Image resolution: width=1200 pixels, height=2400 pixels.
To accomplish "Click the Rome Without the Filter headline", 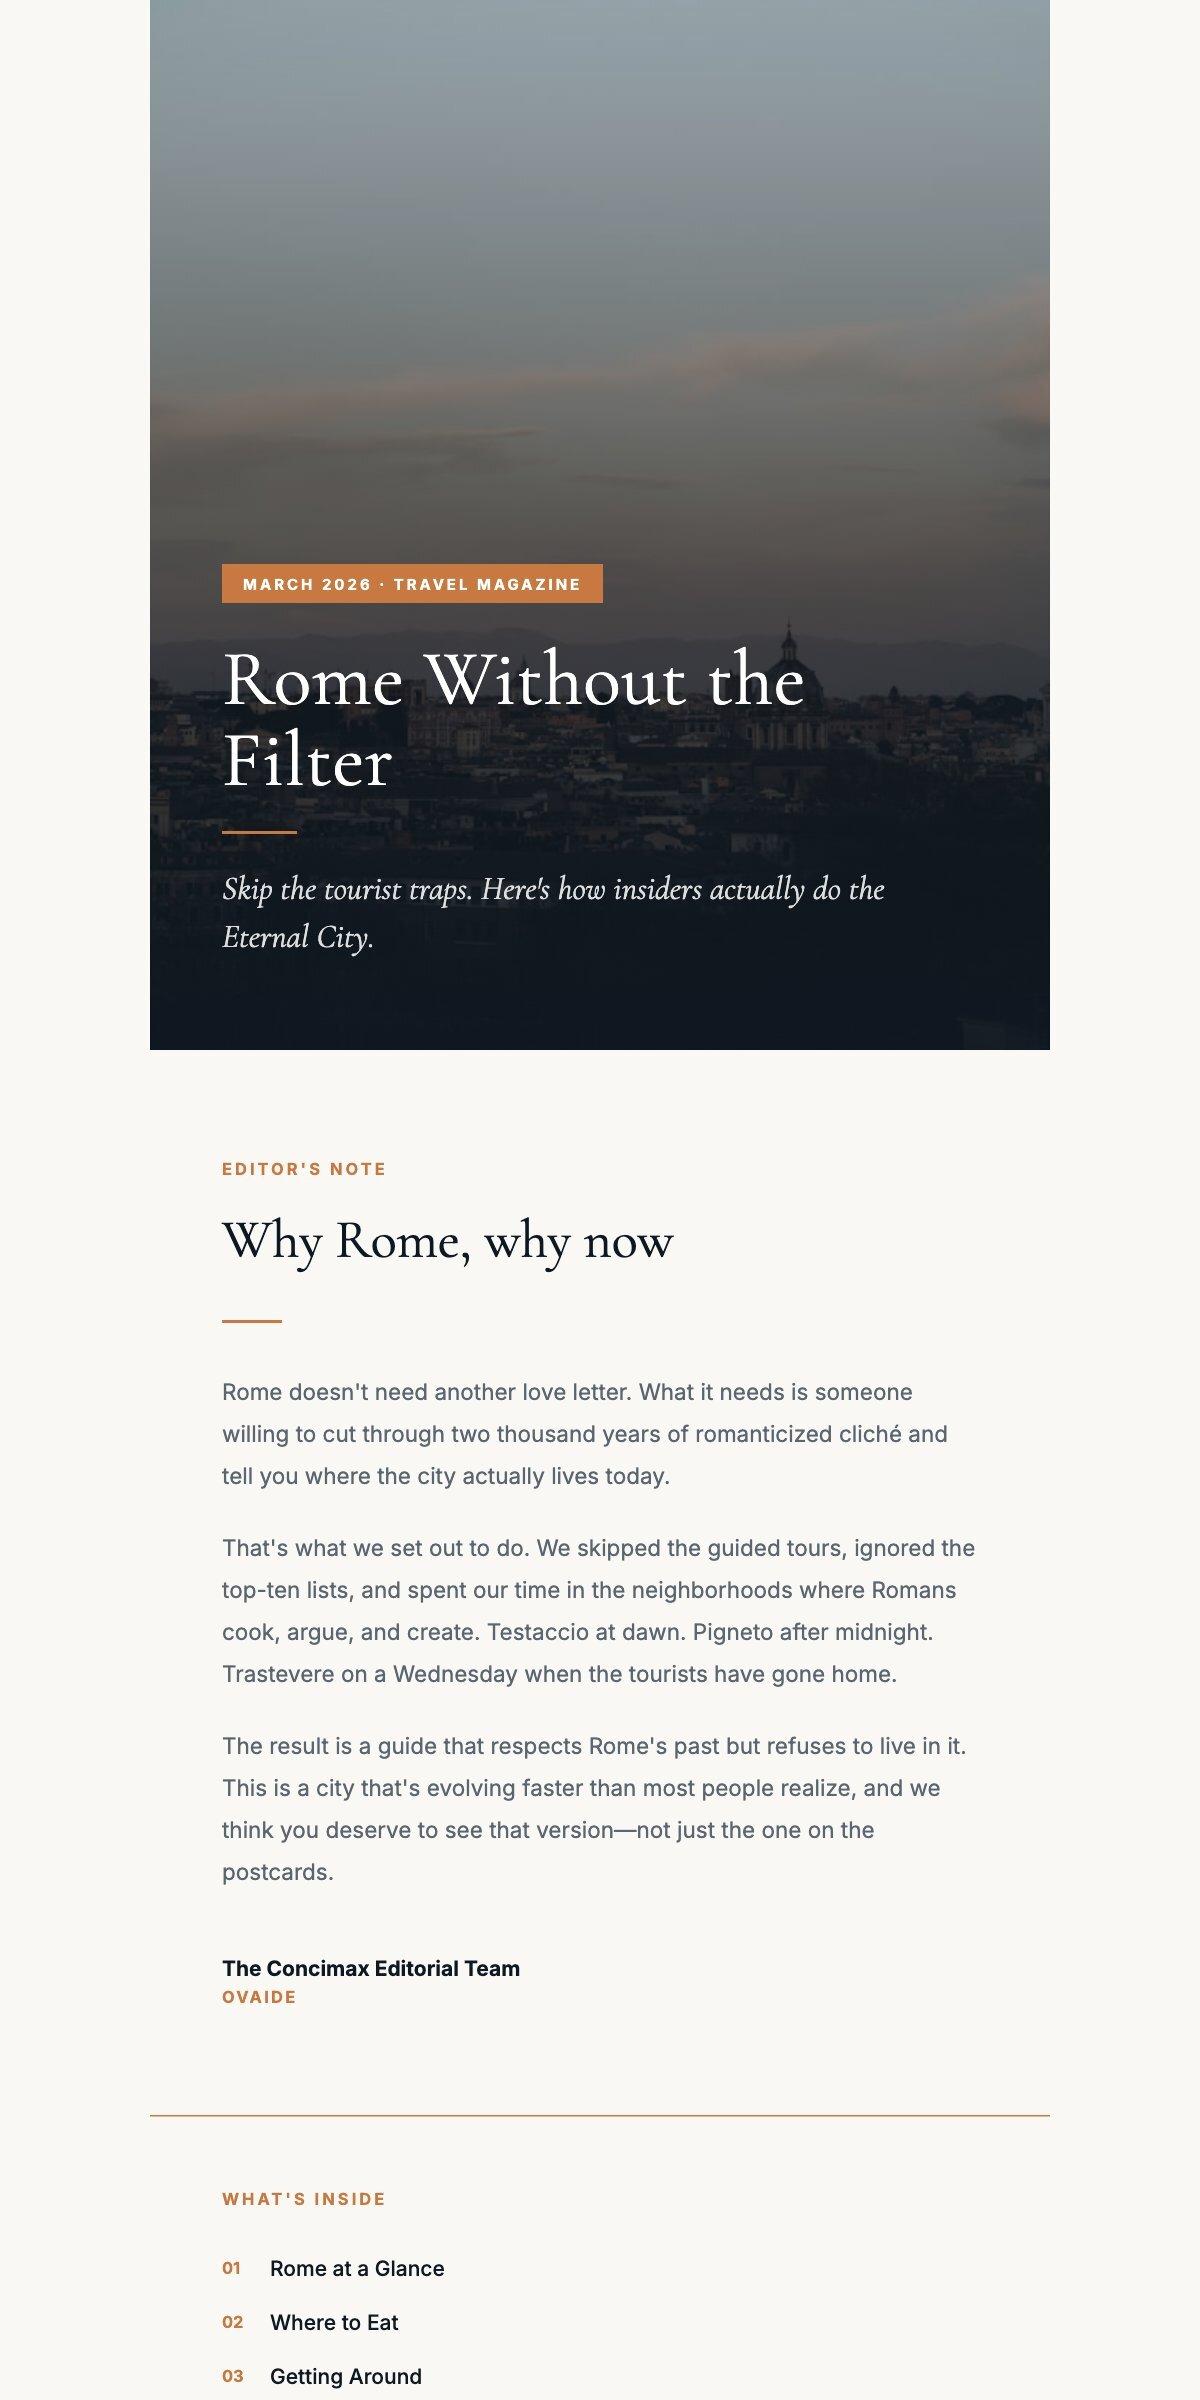I will click(x=513, y=721).
